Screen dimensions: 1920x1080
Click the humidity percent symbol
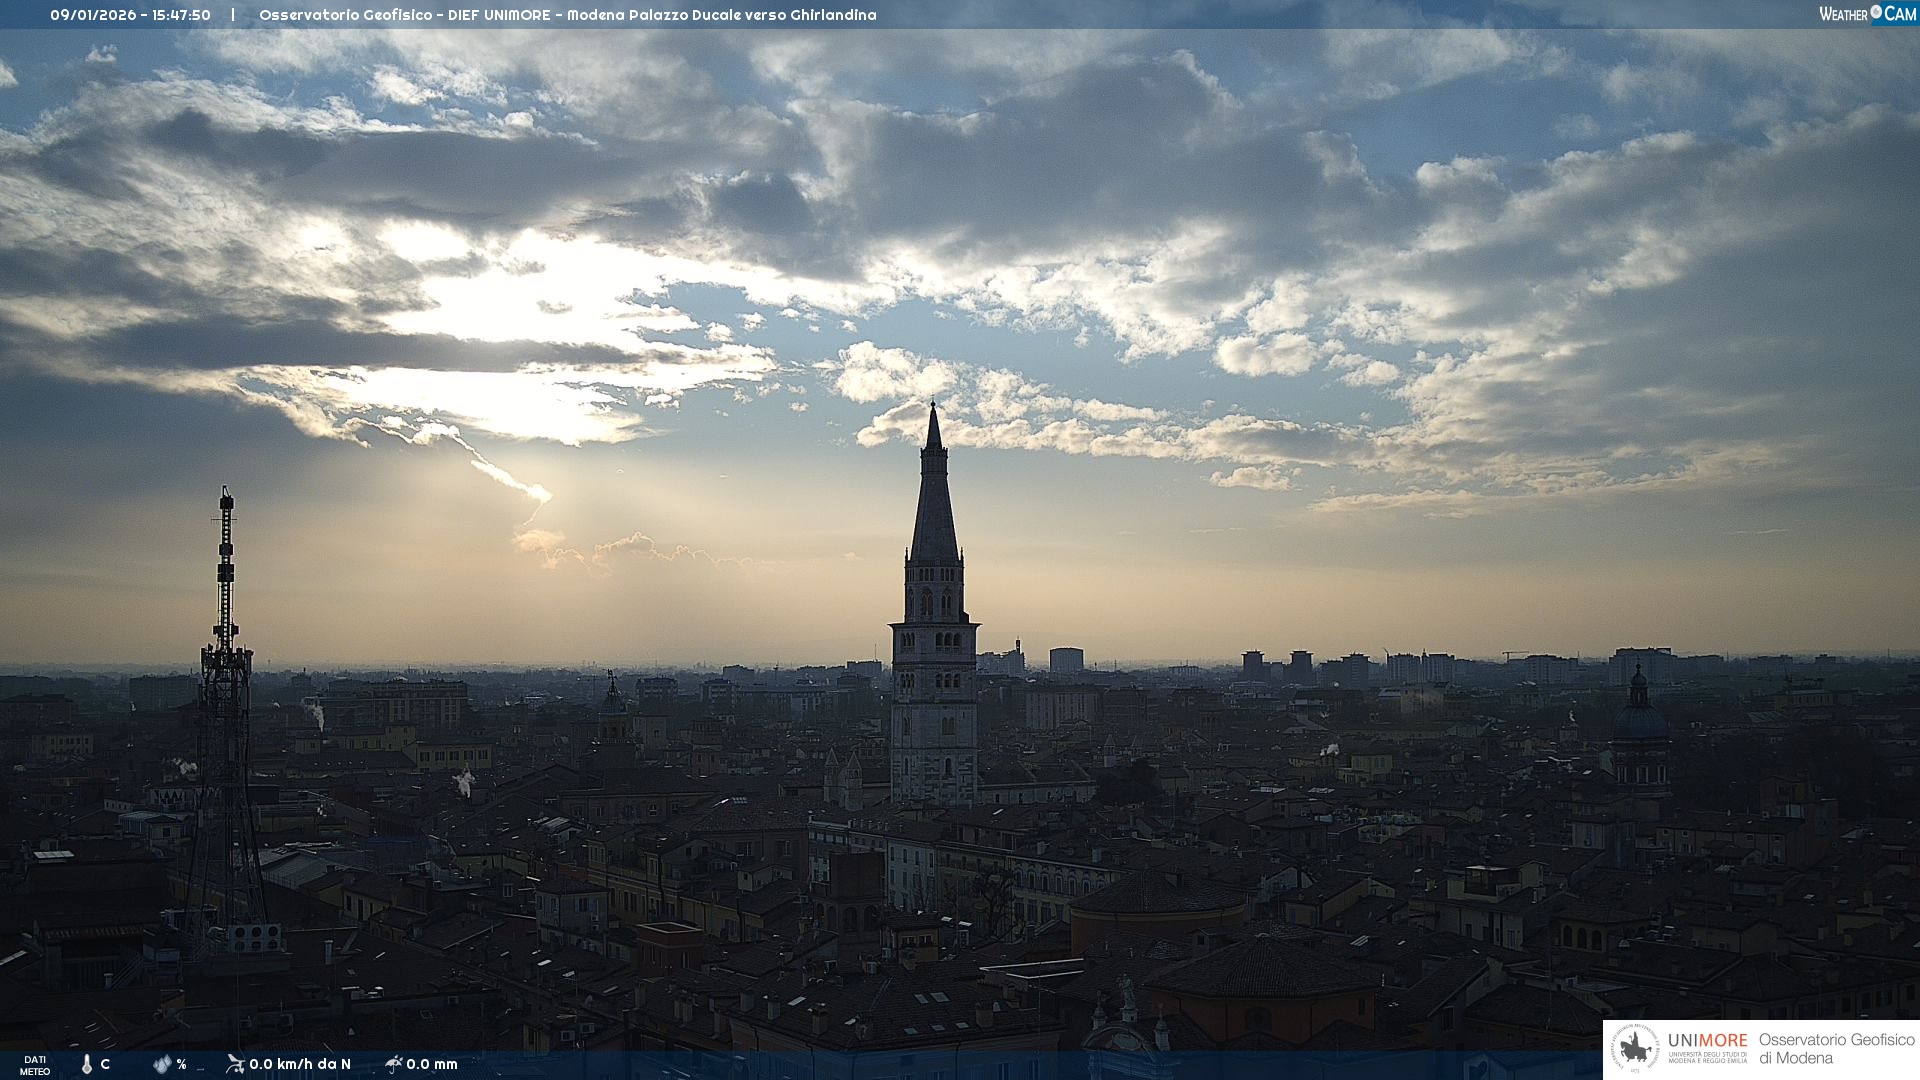(x=181, y=1064)
